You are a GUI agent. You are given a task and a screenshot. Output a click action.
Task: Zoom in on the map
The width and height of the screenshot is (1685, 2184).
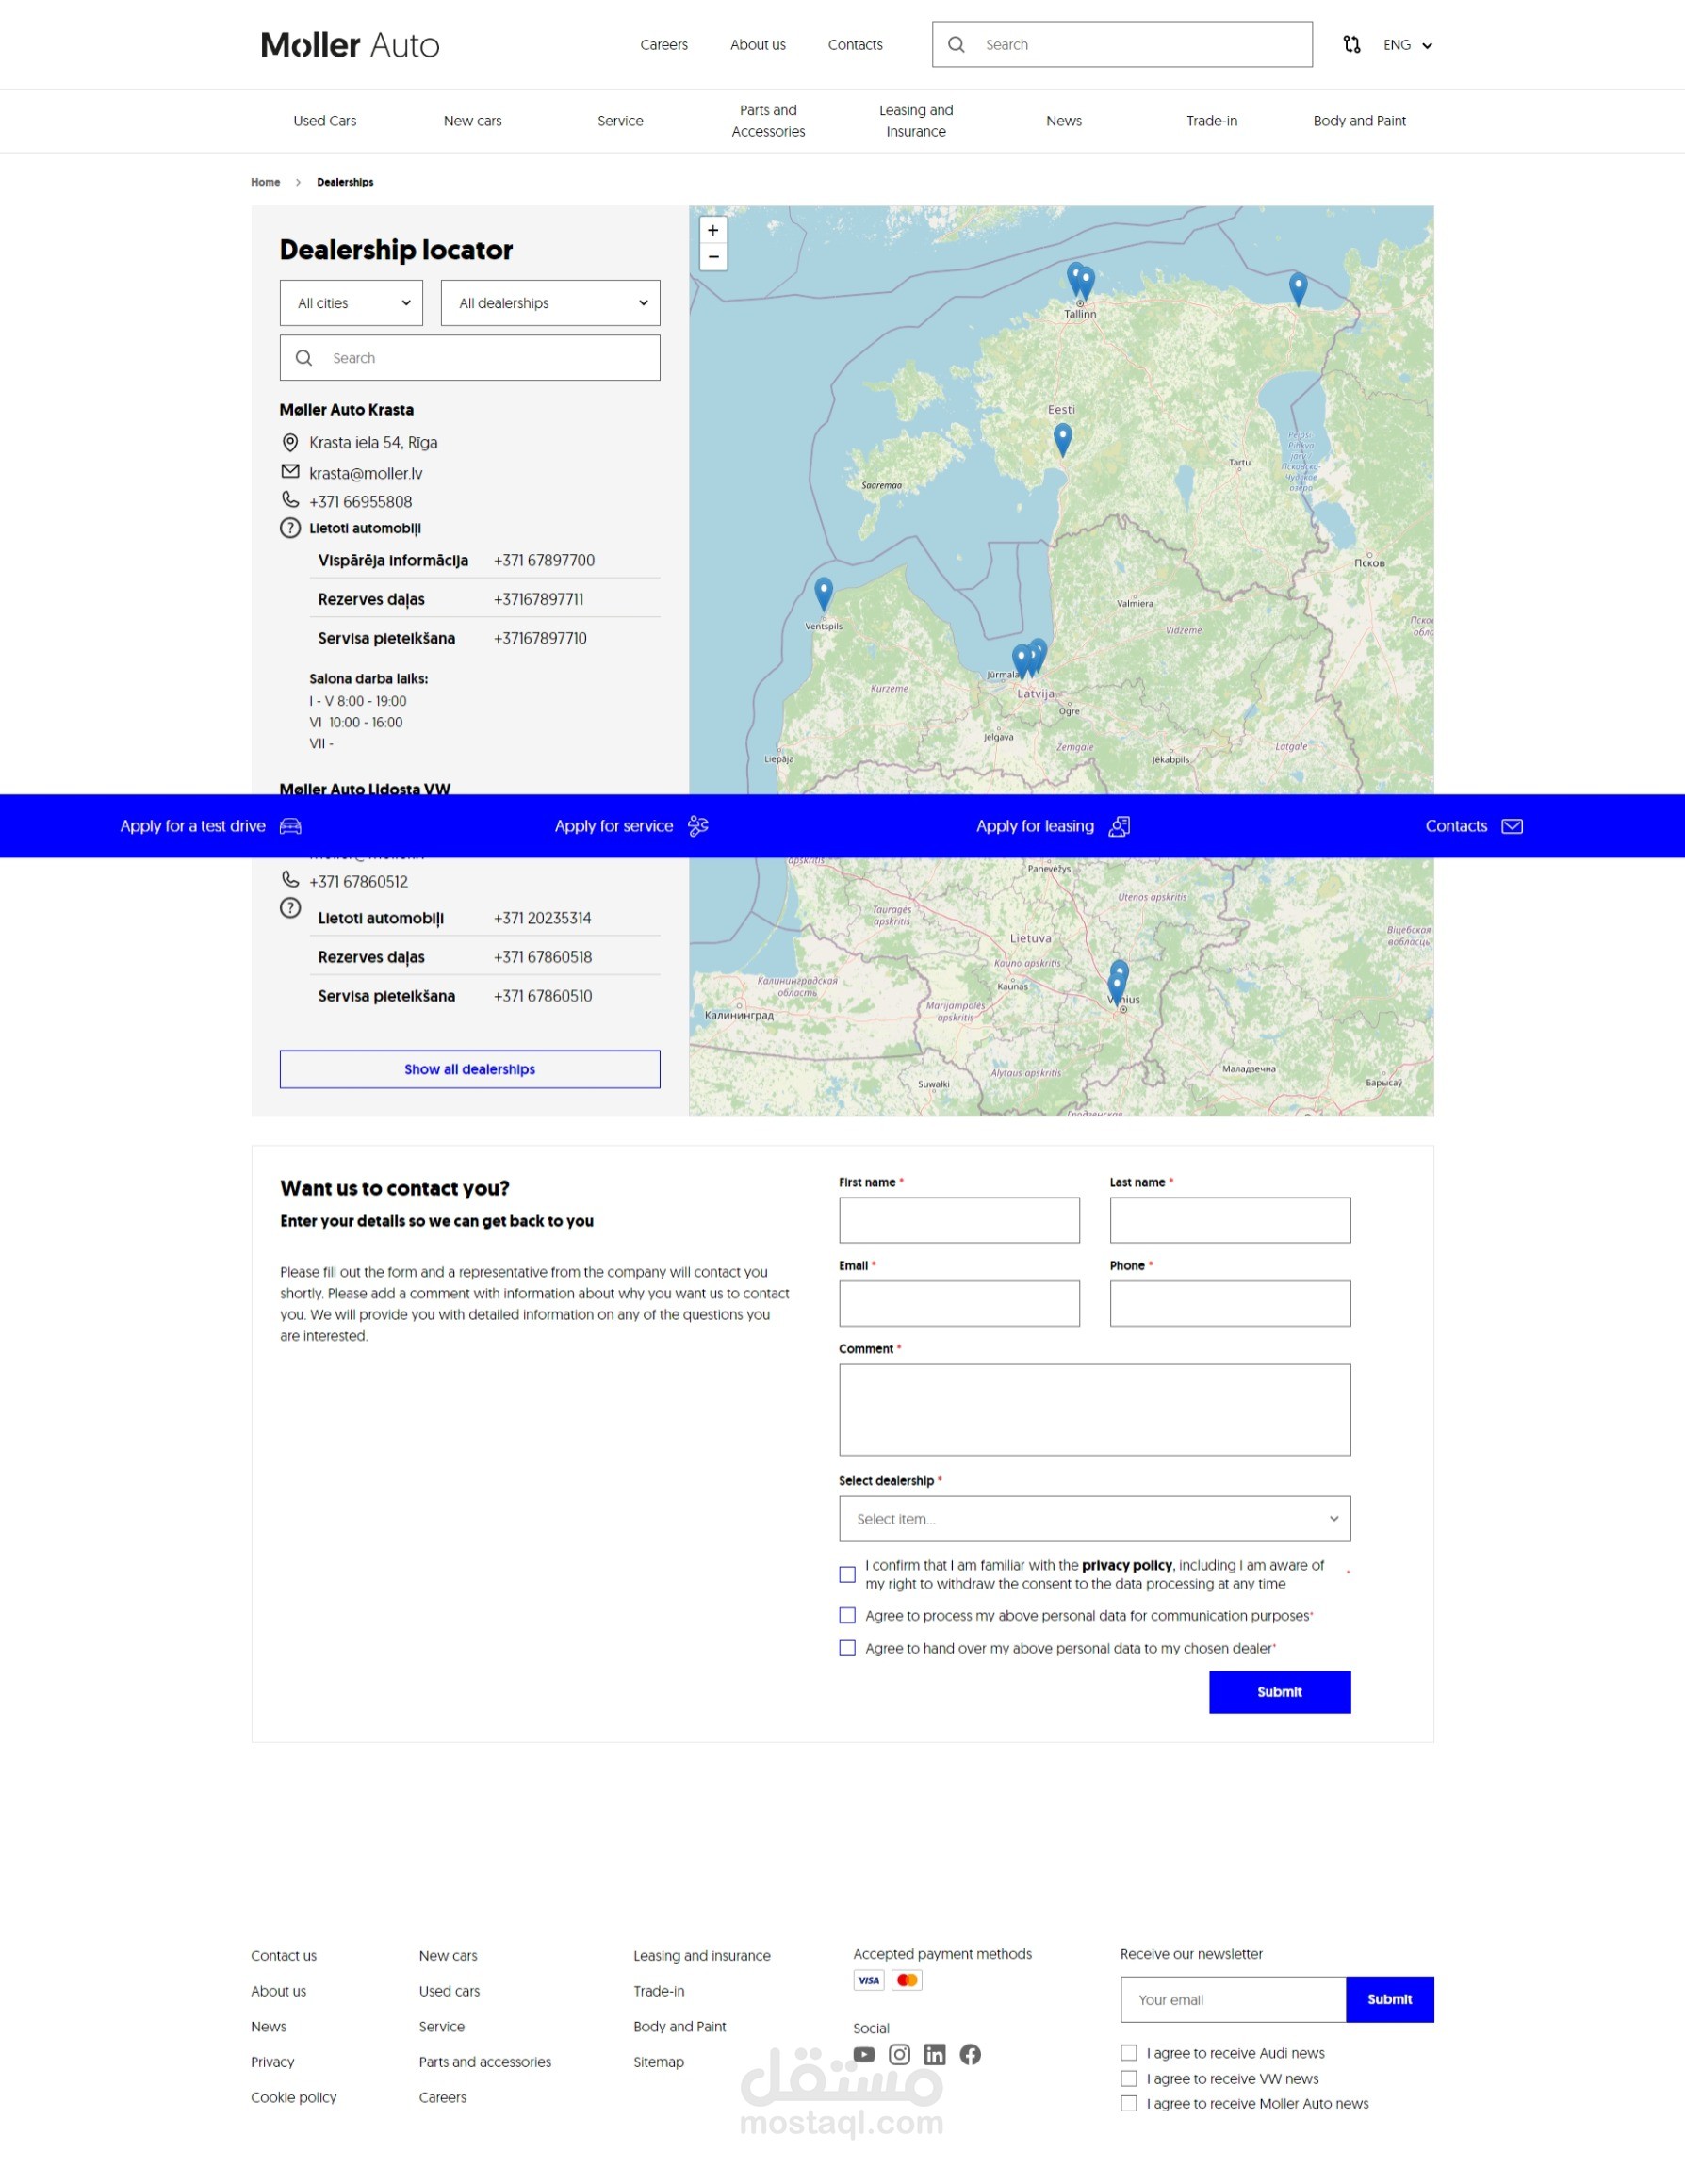[x=713, y=230]
